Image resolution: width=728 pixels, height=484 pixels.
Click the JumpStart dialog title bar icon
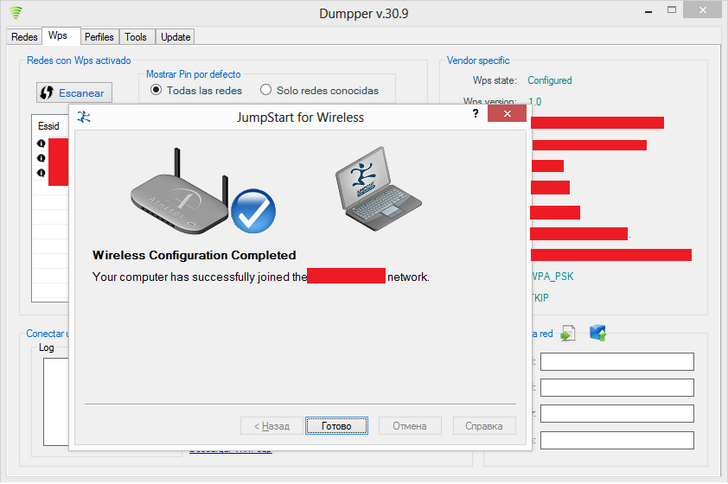(x=84, y=117)
